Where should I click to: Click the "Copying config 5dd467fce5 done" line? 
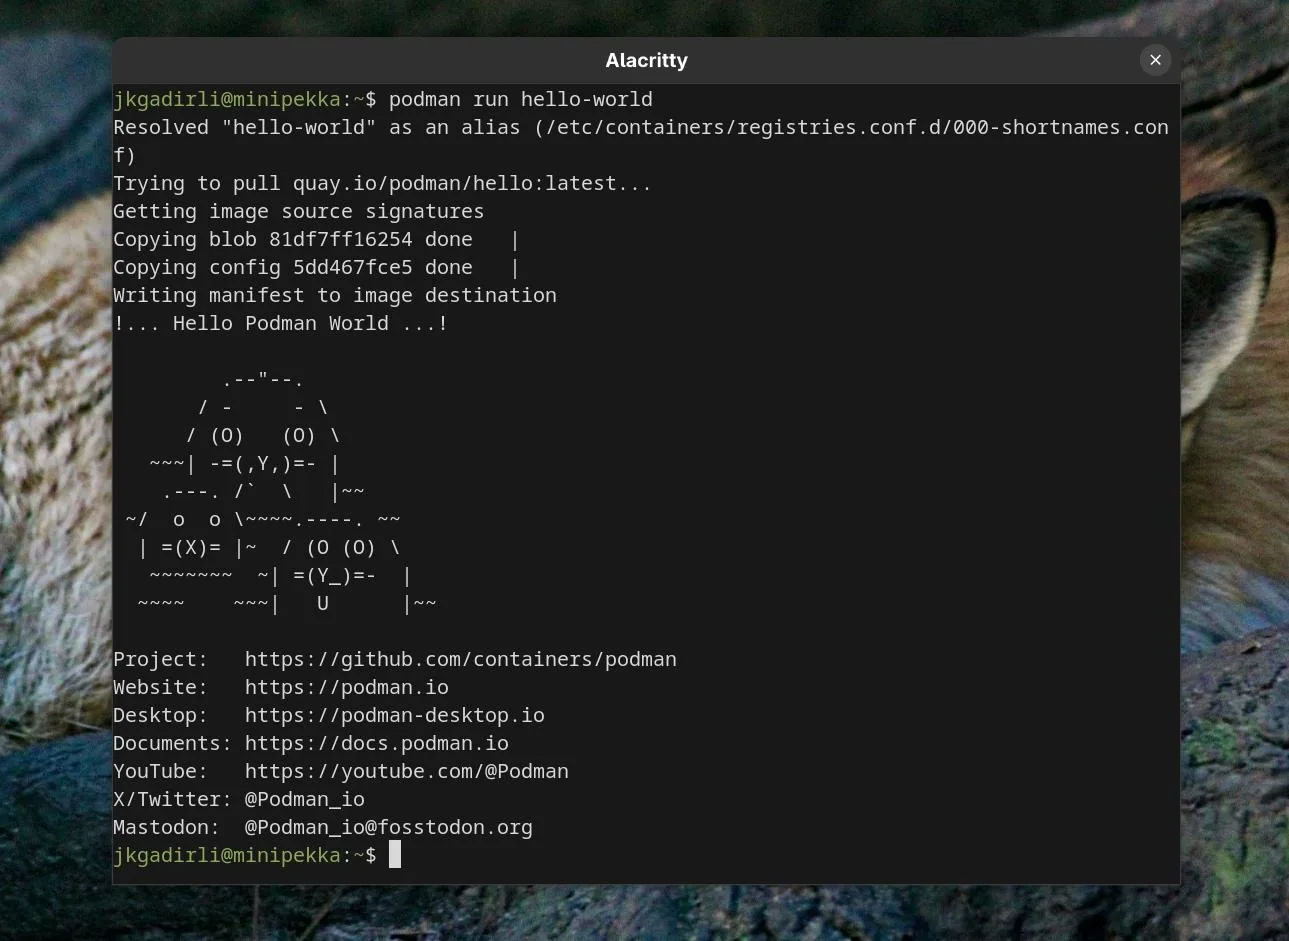coord(292,267)
